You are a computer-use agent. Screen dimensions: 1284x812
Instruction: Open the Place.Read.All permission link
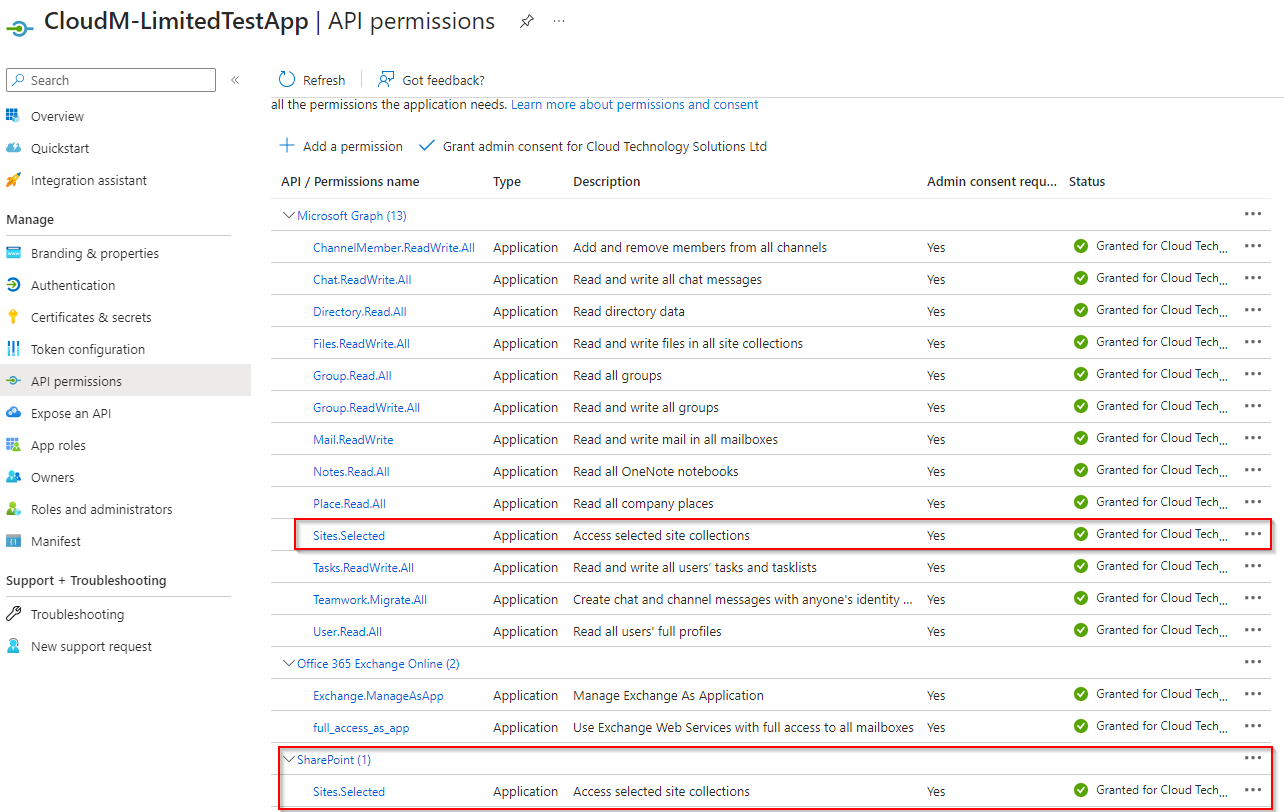(x=349, y=503)
